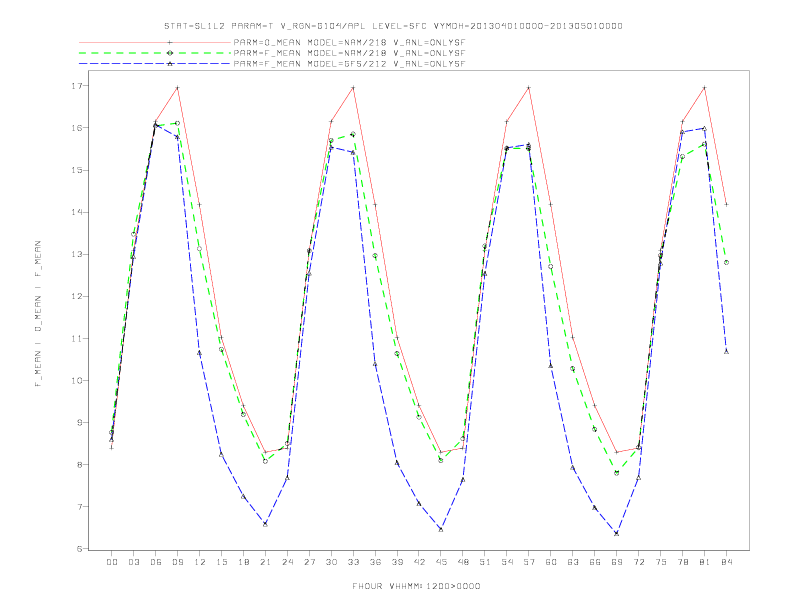This screenshot has height=612, width=792.
Task: Click x-axis forecast hour label 66
Action: point(595,562)
